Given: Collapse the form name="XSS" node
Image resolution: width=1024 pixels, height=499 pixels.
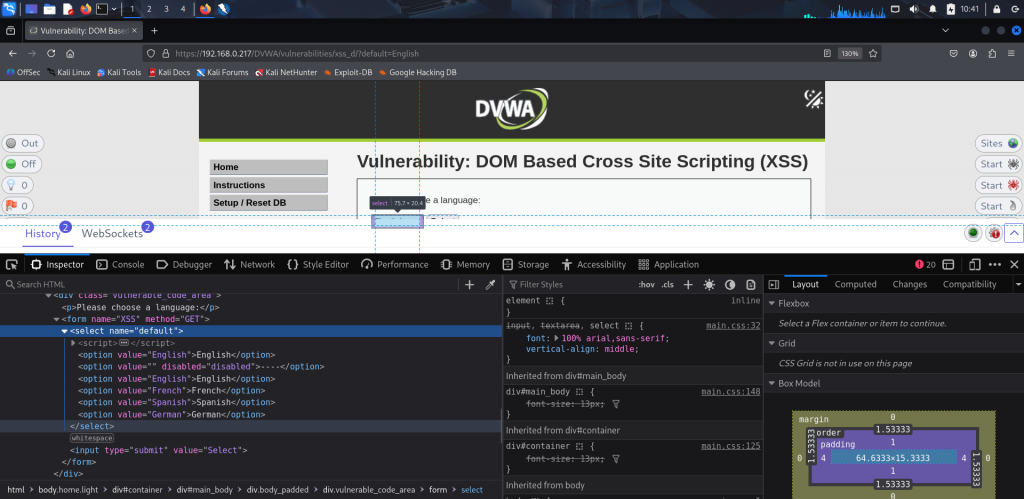Looking at the screenshot, I should (56, 319).
